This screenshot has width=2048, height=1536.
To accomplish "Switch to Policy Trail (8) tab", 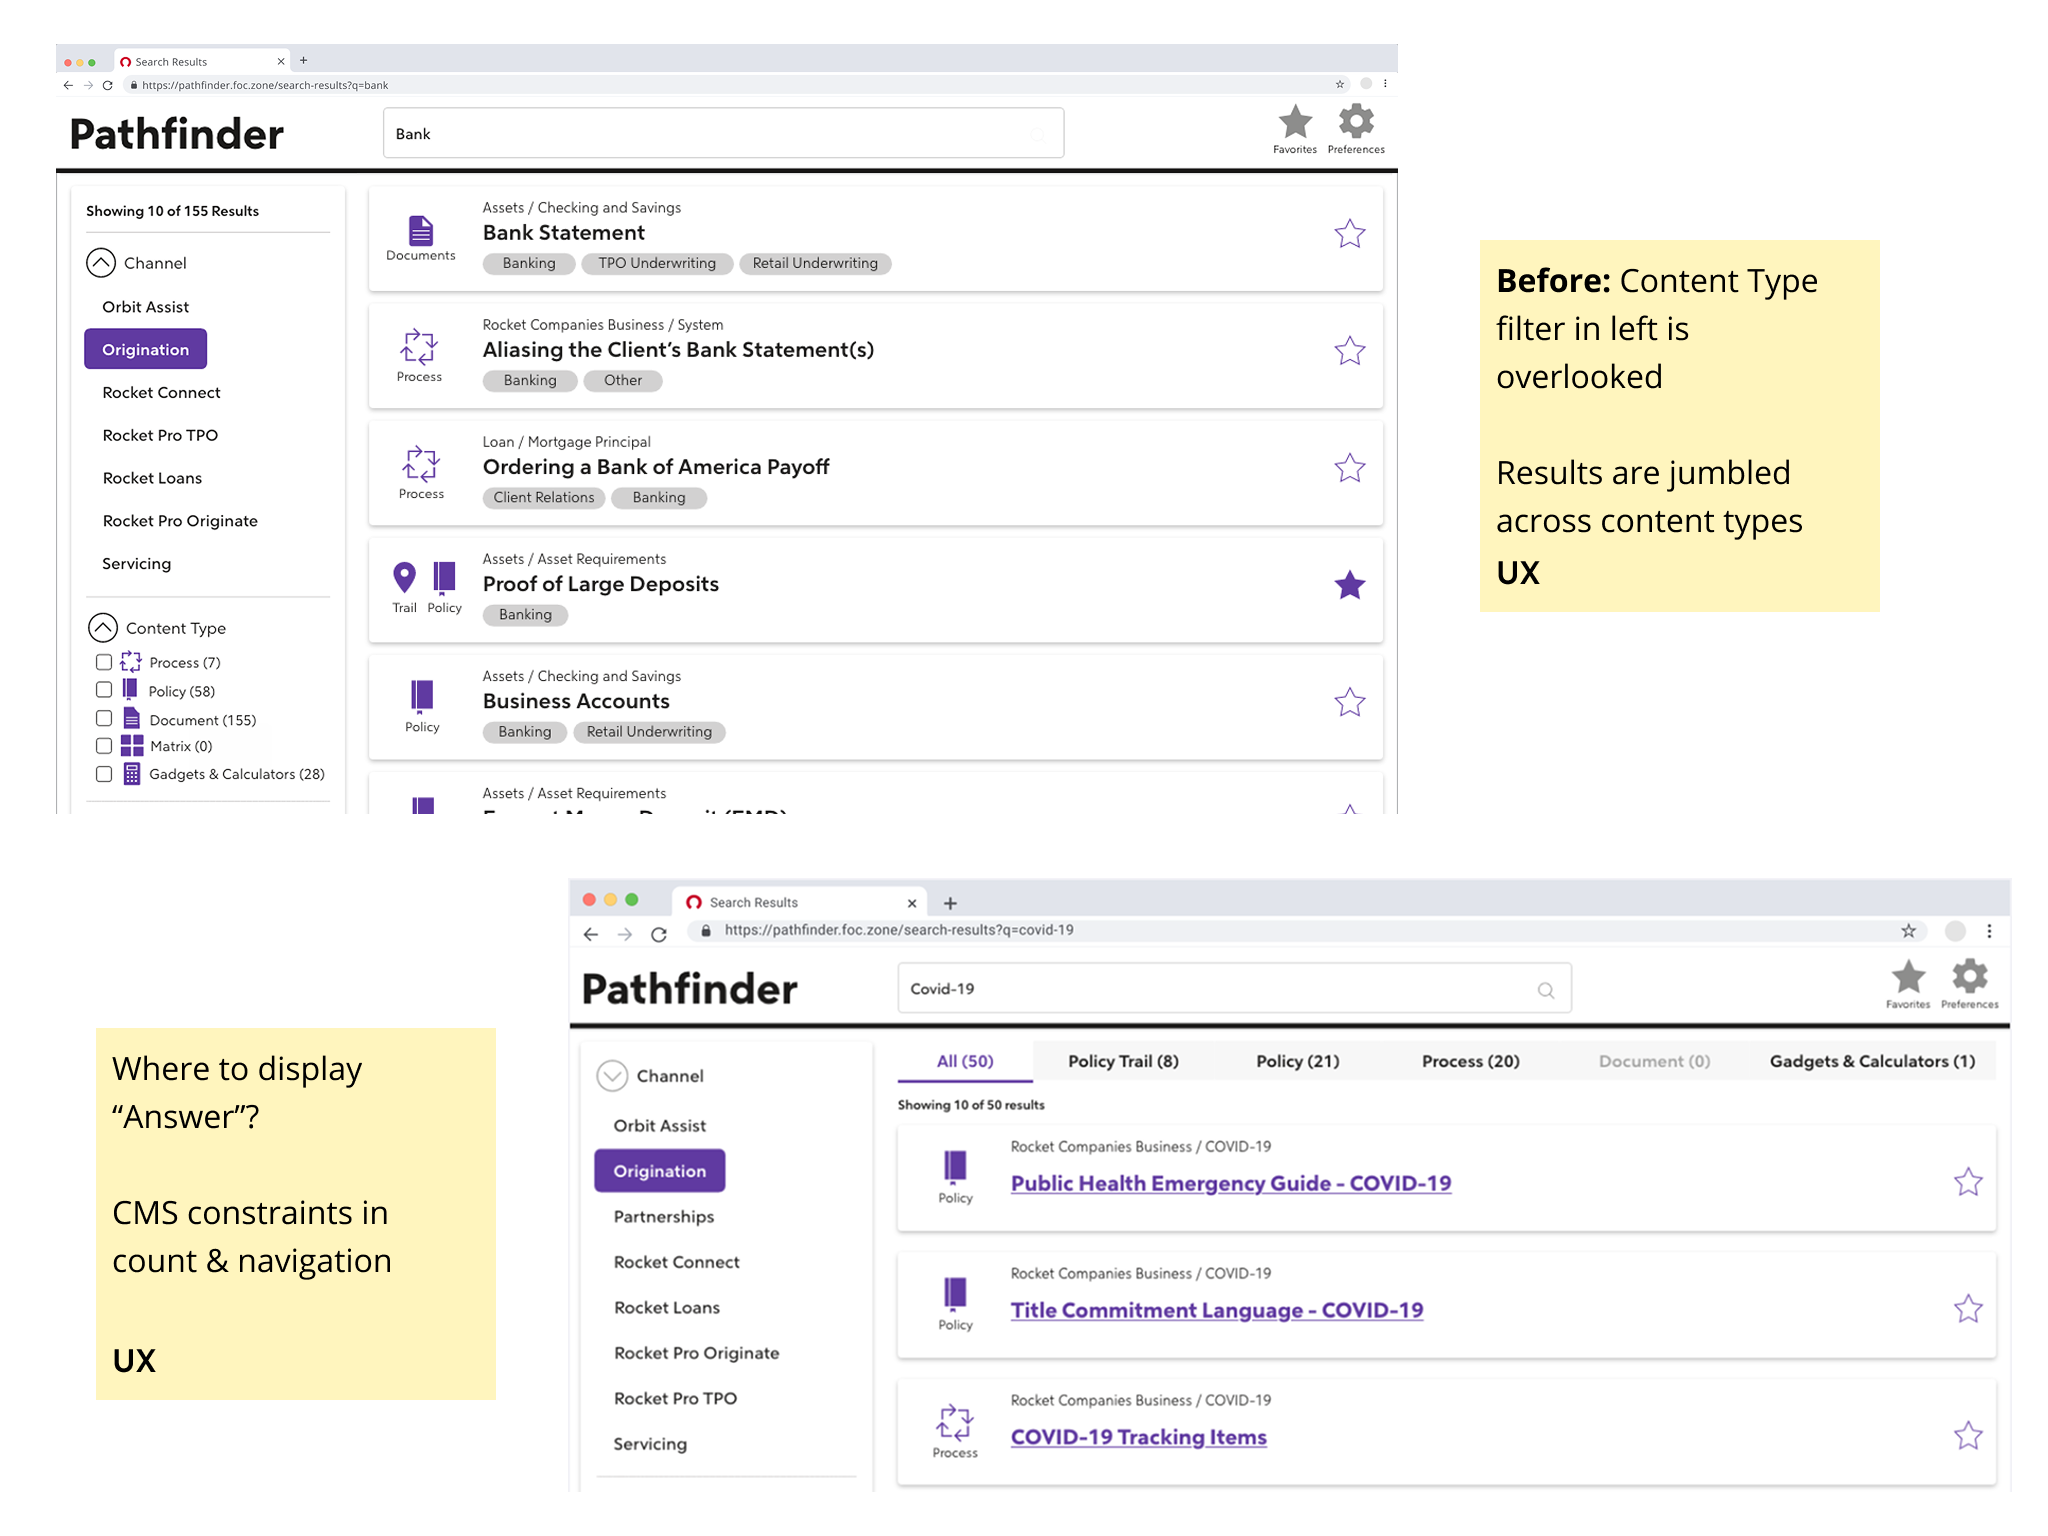I will (1122, 1061).
